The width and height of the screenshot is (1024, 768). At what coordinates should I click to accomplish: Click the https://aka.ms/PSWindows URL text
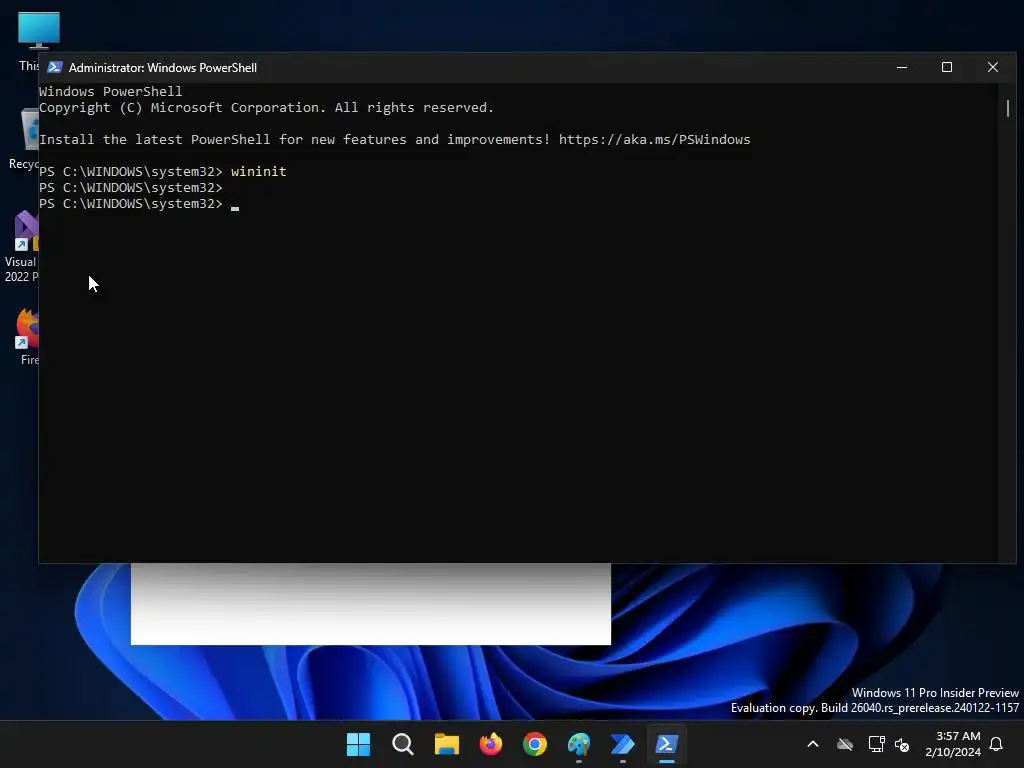pos(654,139)
